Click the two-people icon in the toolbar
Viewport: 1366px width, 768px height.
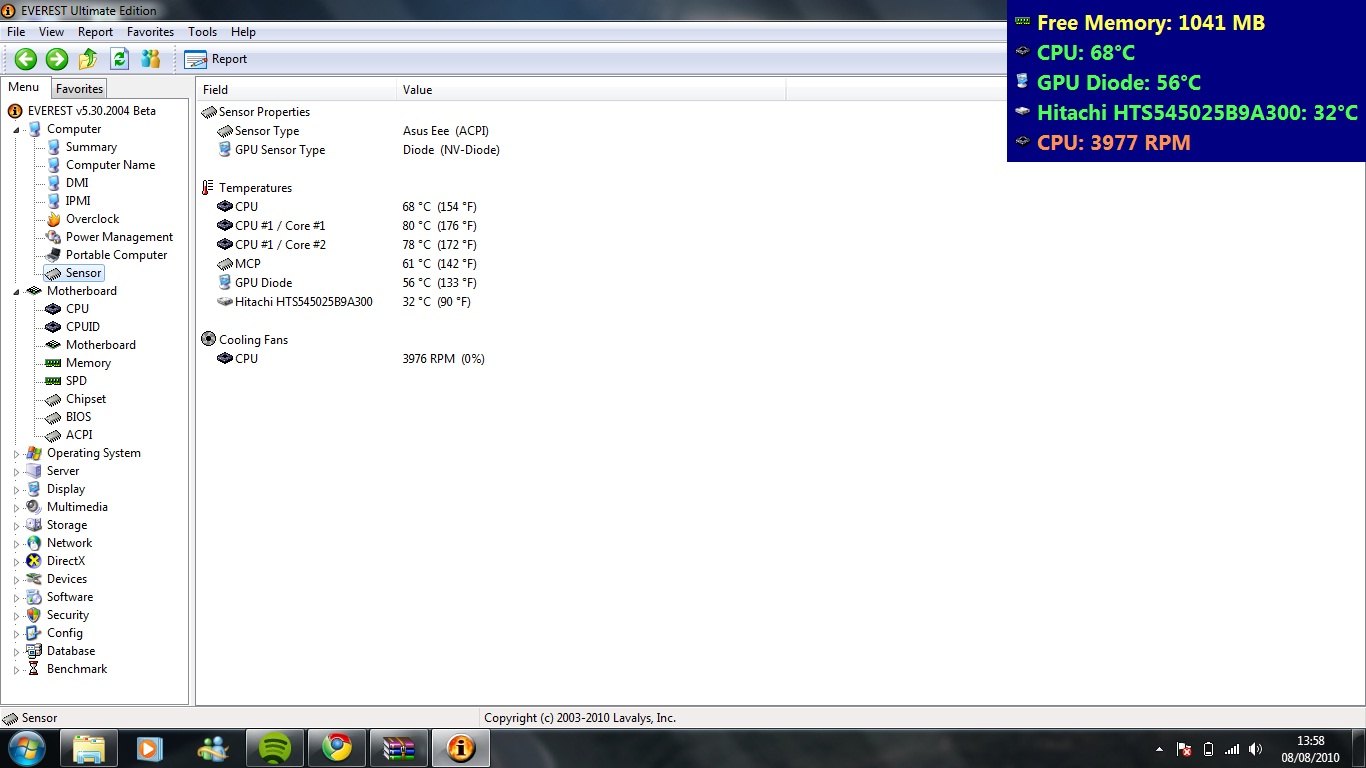150,59
